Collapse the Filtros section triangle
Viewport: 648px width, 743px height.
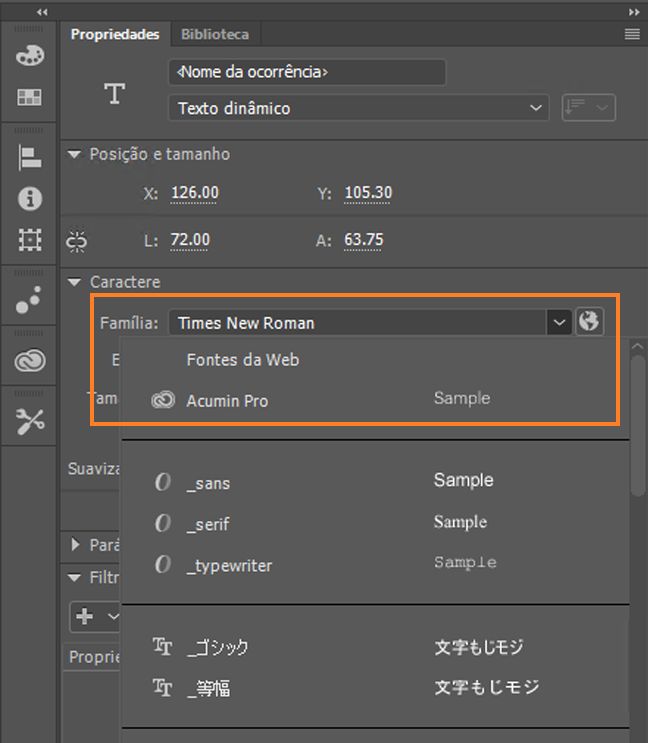[74, 577]
